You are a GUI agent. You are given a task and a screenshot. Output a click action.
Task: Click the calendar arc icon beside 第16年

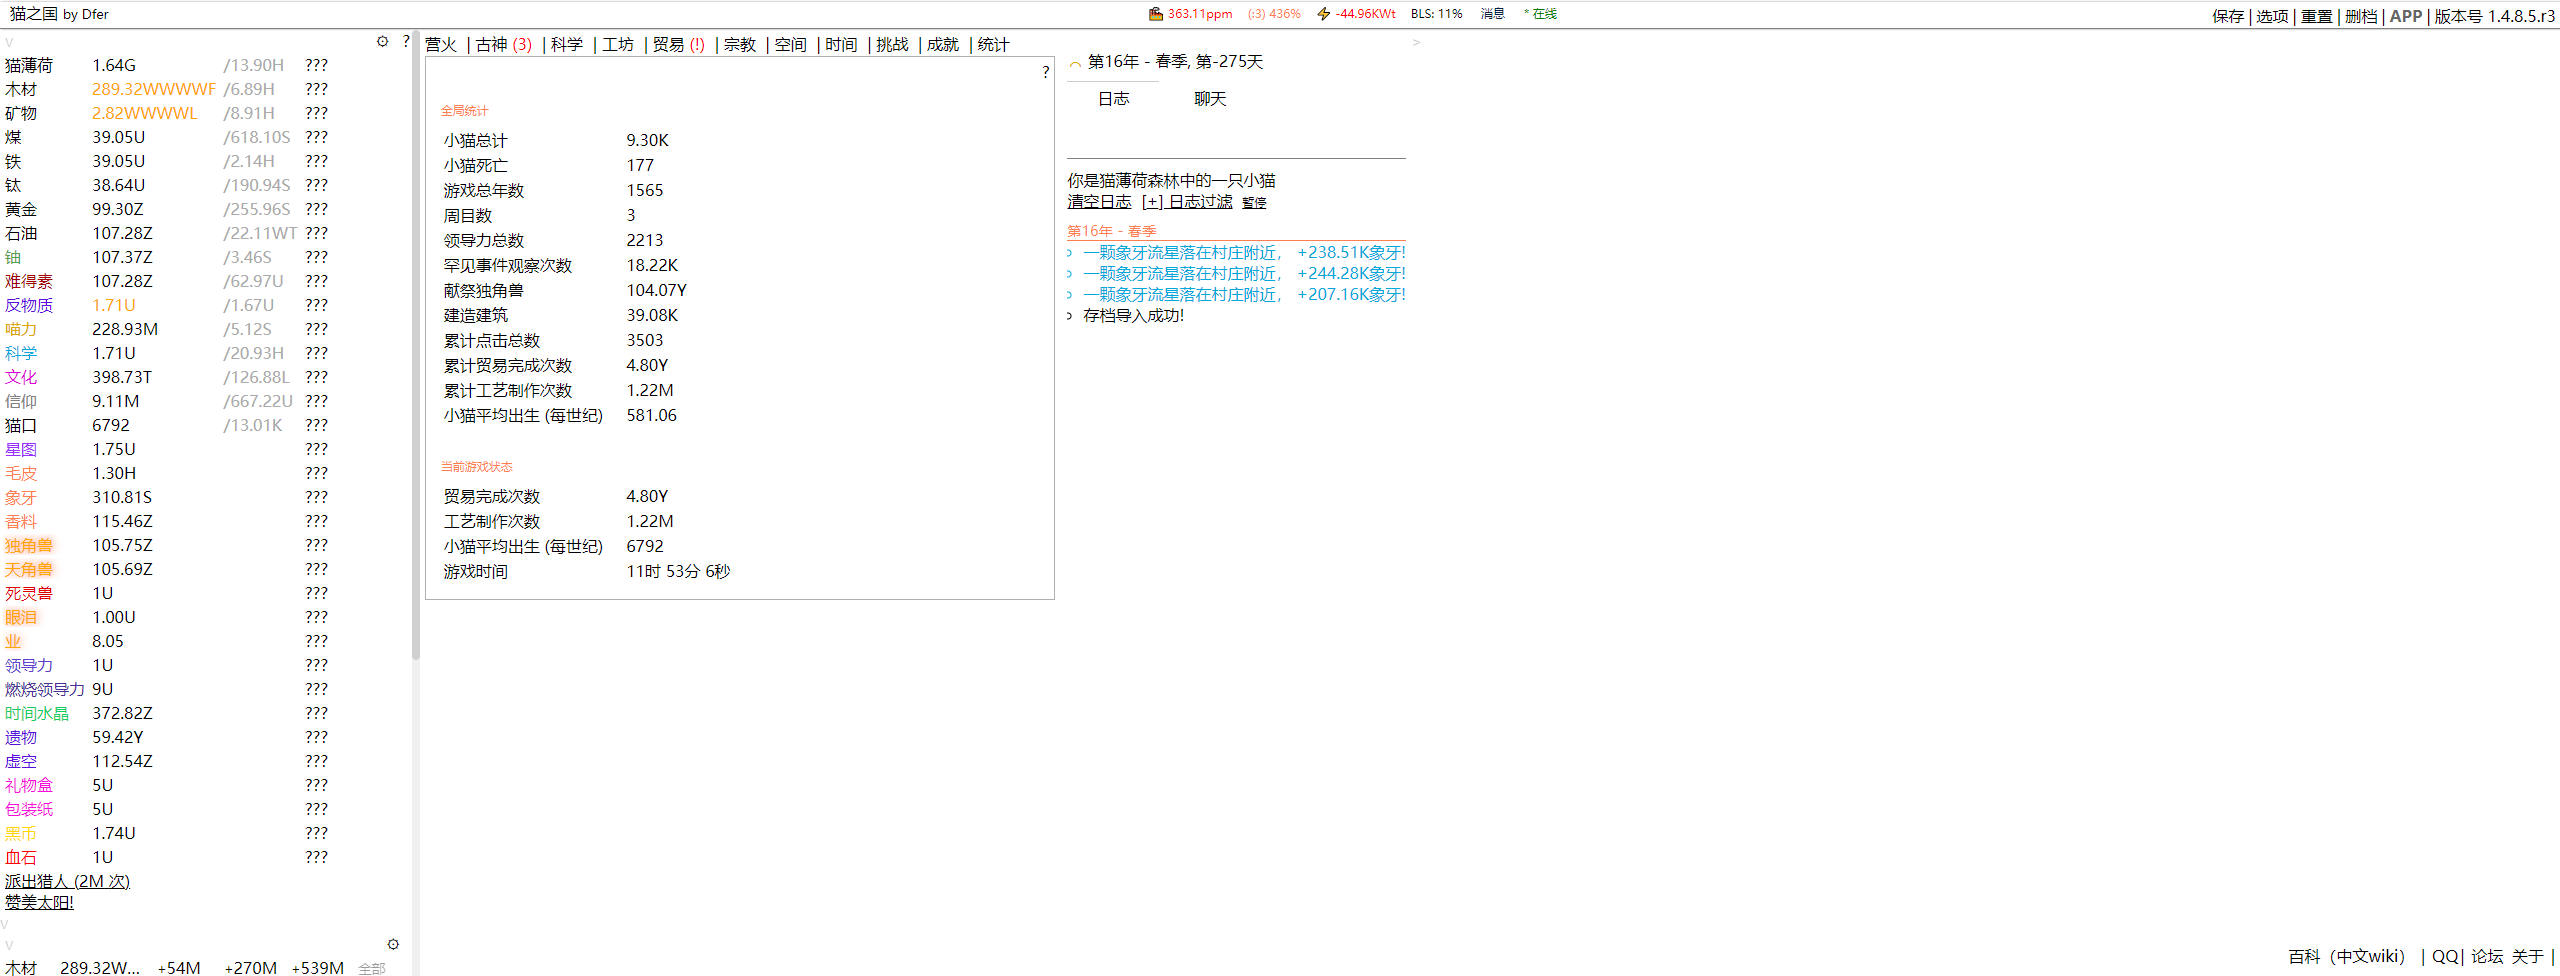pos(1075,63)
